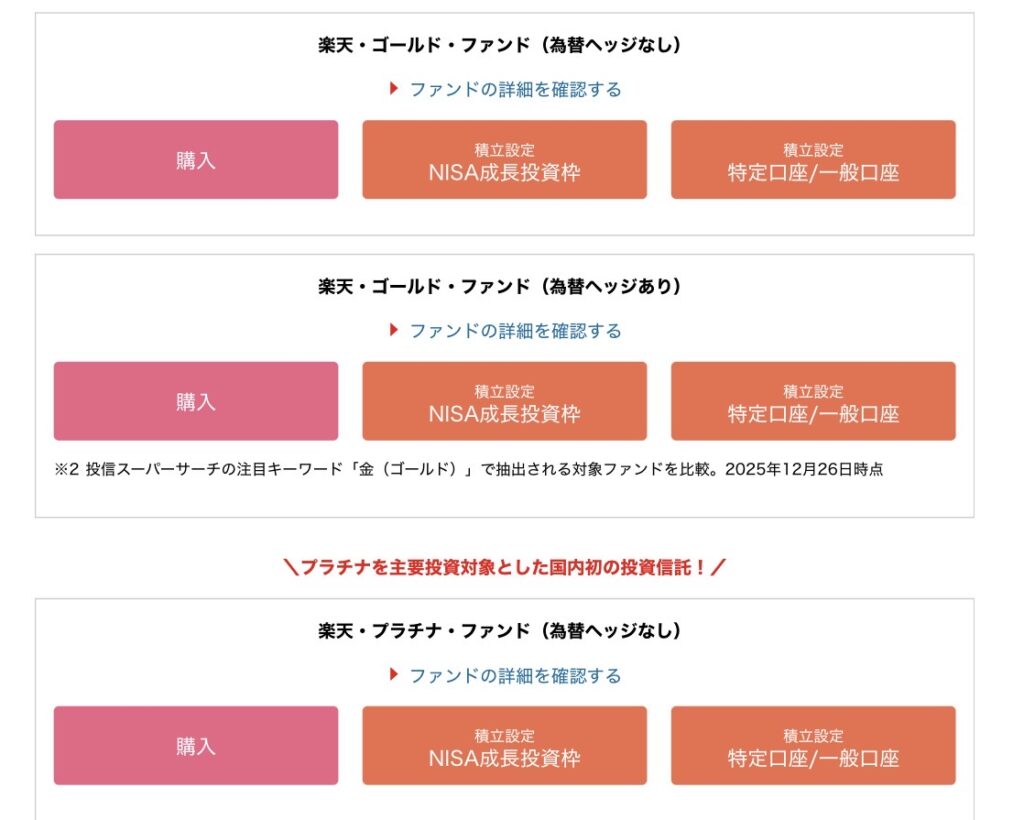Click red arrow icon under Gold Fund (ヘッジあり)
This screenshot has width=1024, height=820.
(394, 330)
